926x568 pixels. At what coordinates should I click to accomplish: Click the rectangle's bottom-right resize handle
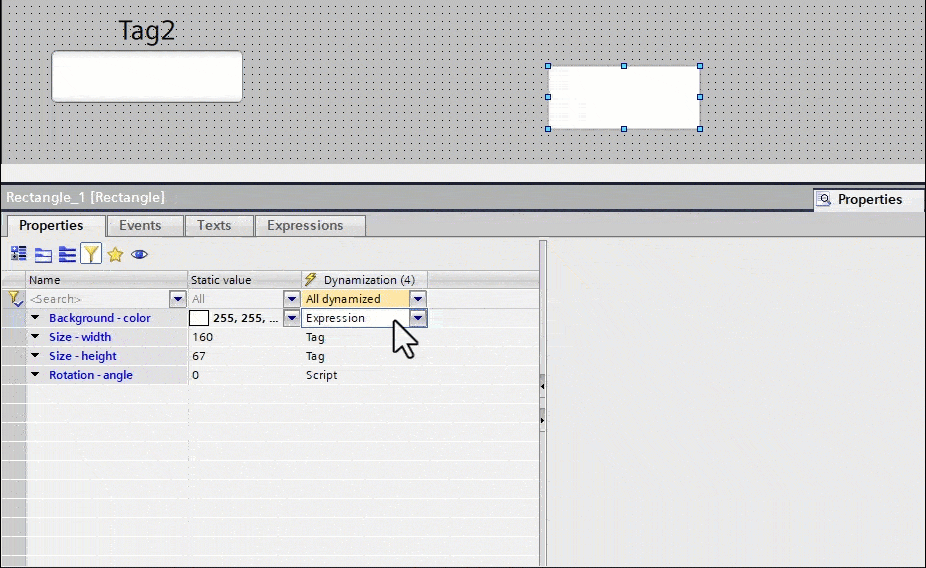point(700,129)
